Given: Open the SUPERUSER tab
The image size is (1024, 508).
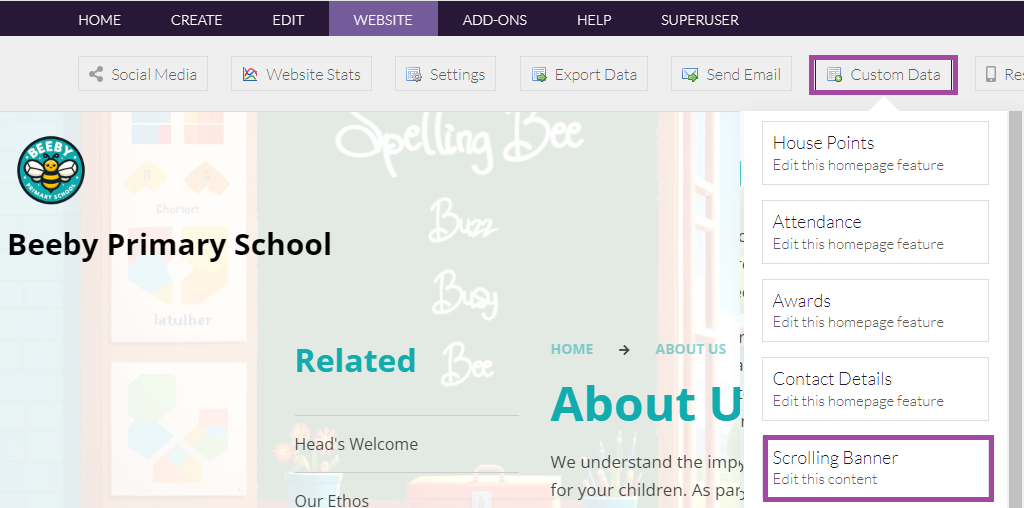Looking at the screenshot, I should point(700,19).
